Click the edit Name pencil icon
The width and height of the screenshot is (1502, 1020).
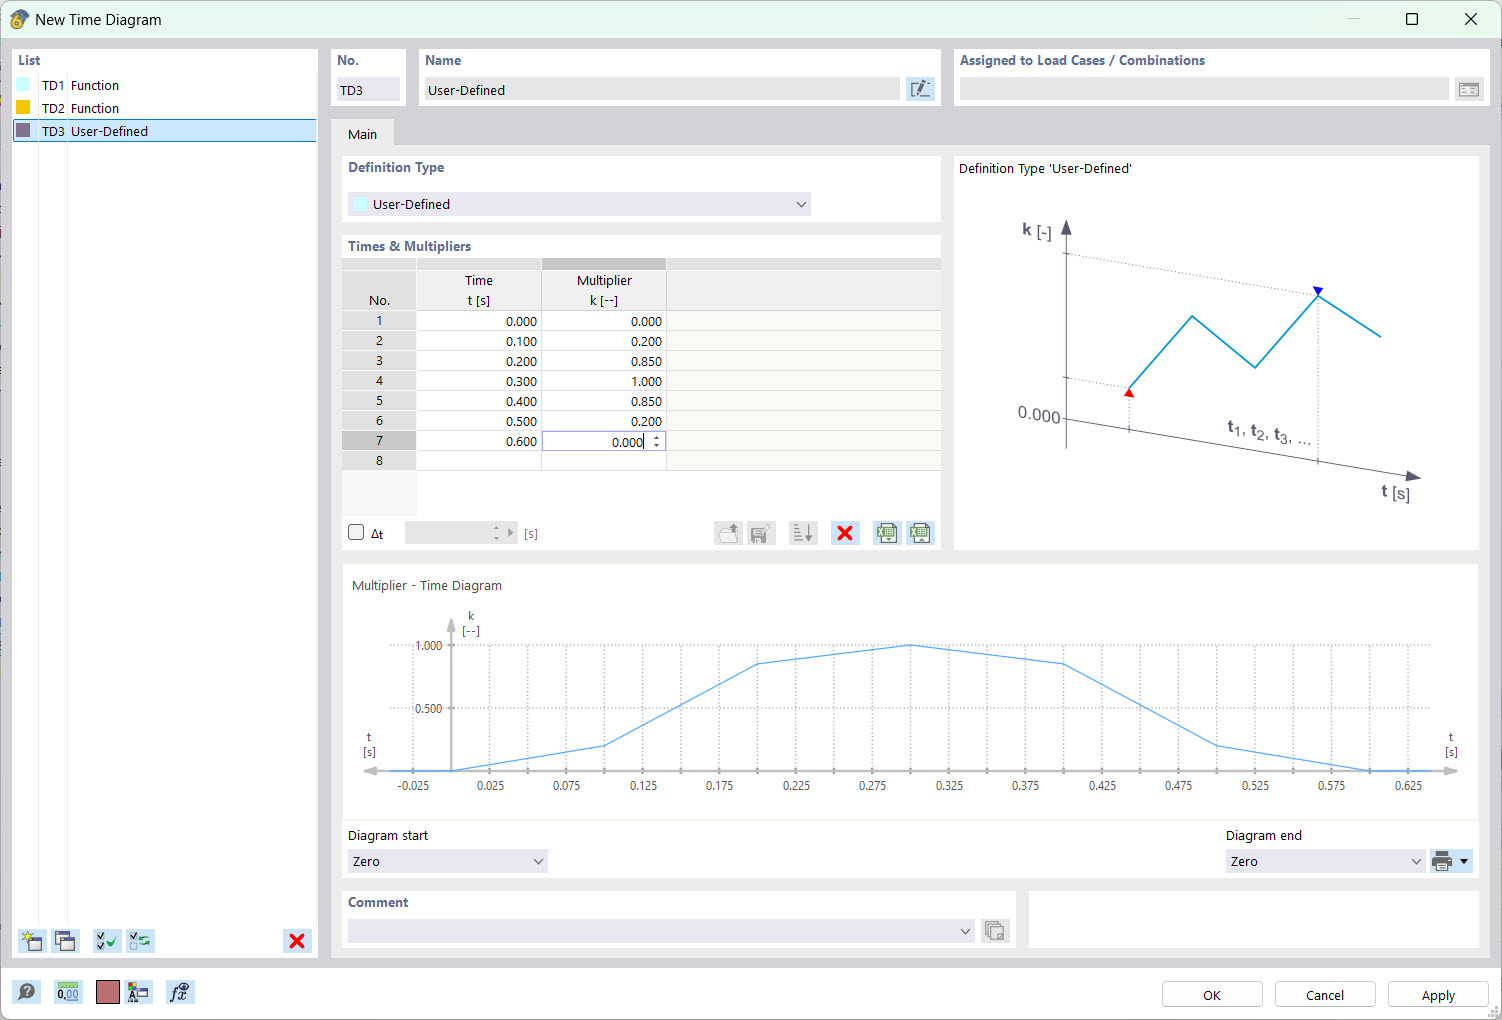point(920,88)
